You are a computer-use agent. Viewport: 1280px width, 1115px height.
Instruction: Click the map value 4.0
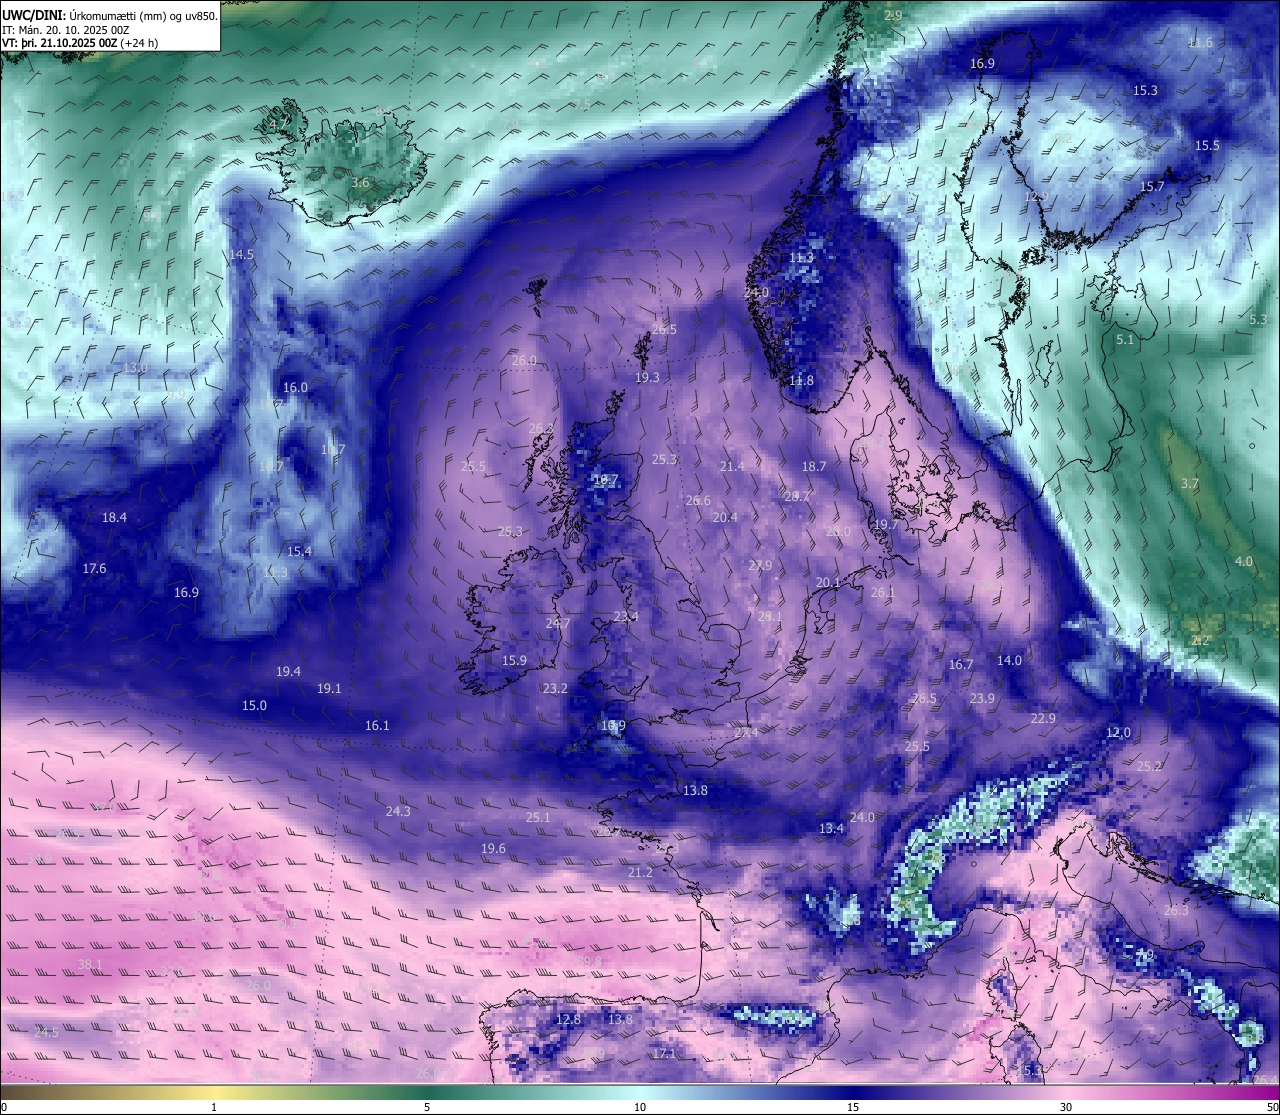(1244, 562)
